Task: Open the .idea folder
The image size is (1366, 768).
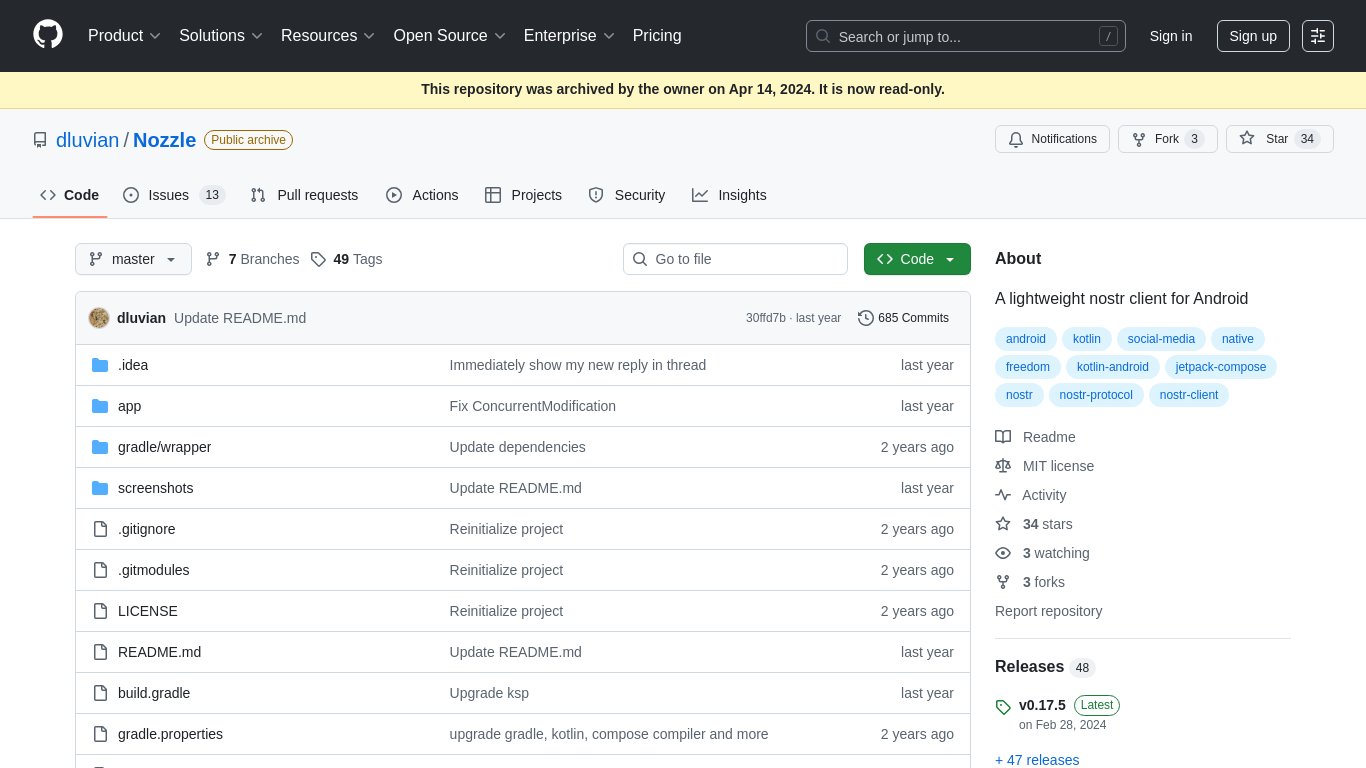Action: 133,365
